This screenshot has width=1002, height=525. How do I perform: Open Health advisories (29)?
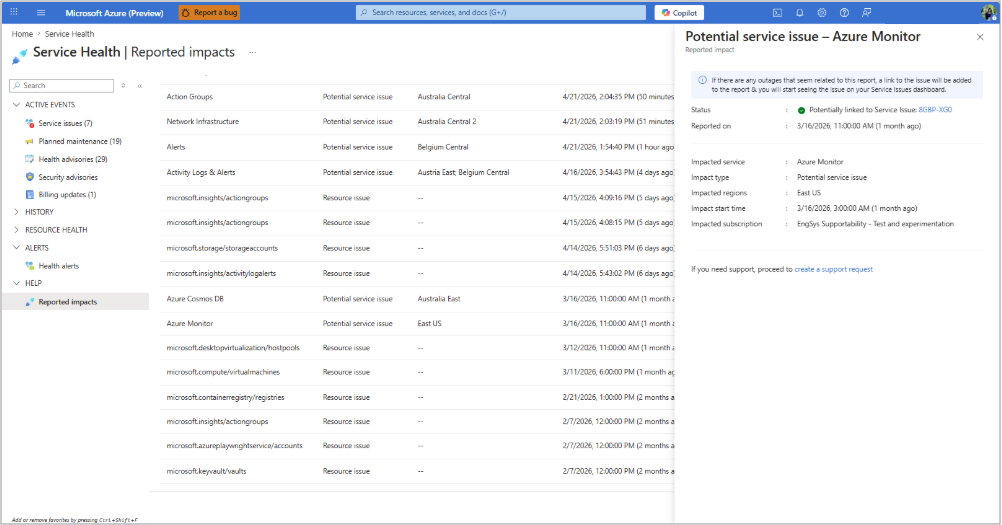(73, 159)
